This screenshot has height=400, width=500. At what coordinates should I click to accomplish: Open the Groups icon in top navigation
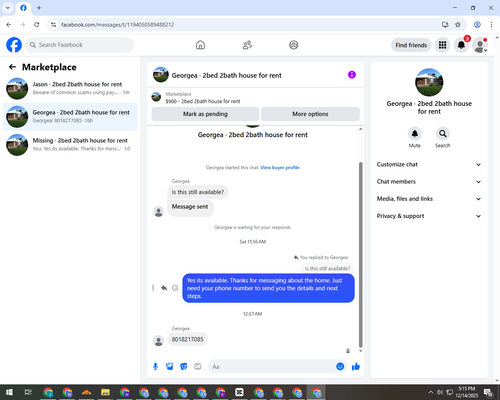click(x=294, y=45)
